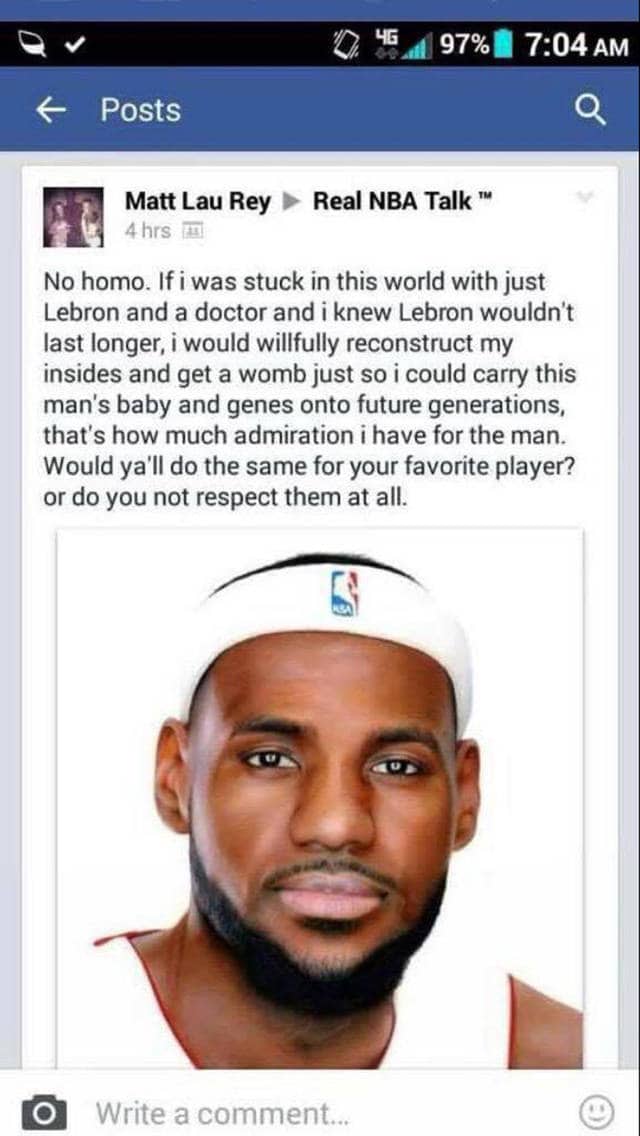
Task: Tap the 7:04 AM clock in status bar
Action: click(574, 46)
